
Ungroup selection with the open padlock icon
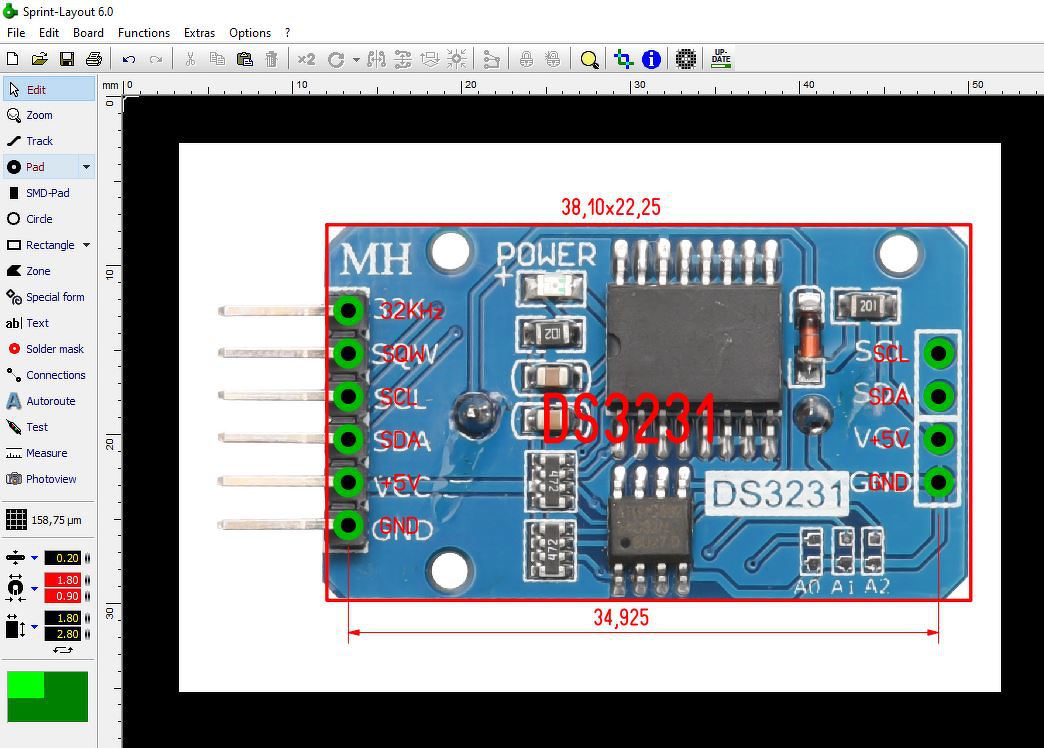pyautogui.click(x=553, y=59)
